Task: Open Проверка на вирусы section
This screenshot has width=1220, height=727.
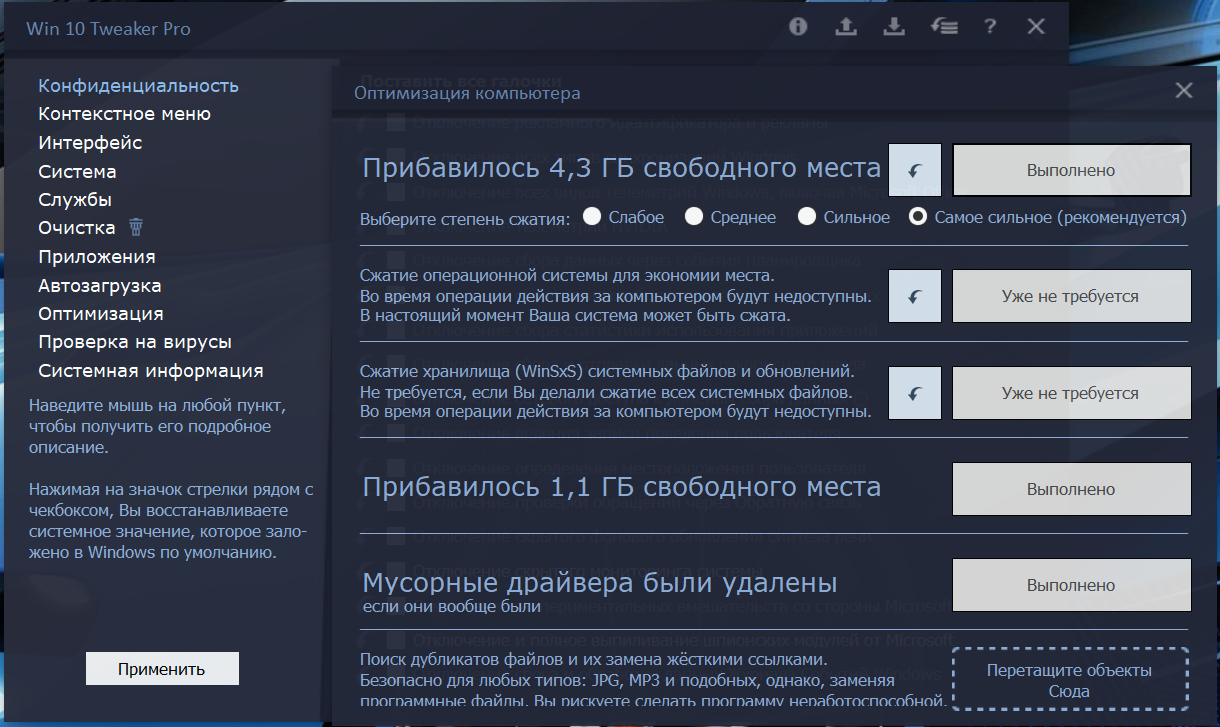Action: pyautogui.click(x=135, y=343)
